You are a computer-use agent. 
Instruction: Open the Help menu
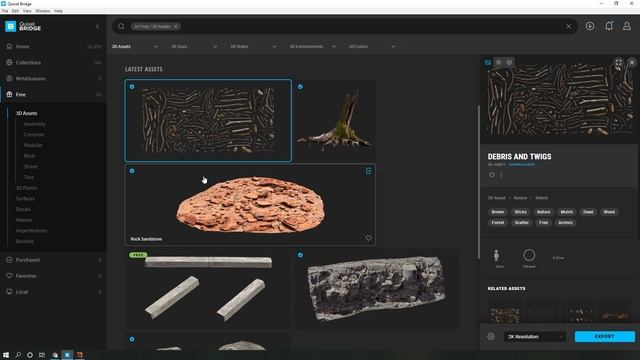pyautogui.click(x=58, y=11)
